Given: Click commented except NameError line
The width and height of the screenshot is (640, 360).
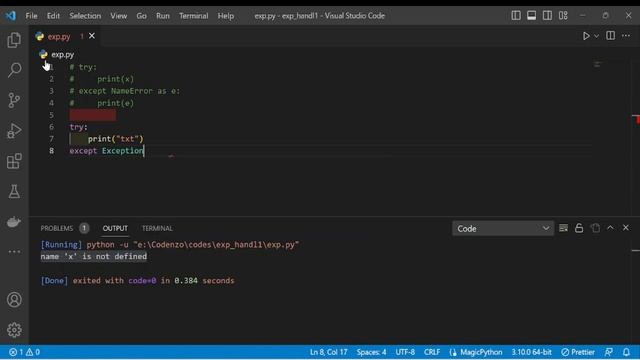Looking at the screenshot, I should pyautogui.click(x=124, y=91).
